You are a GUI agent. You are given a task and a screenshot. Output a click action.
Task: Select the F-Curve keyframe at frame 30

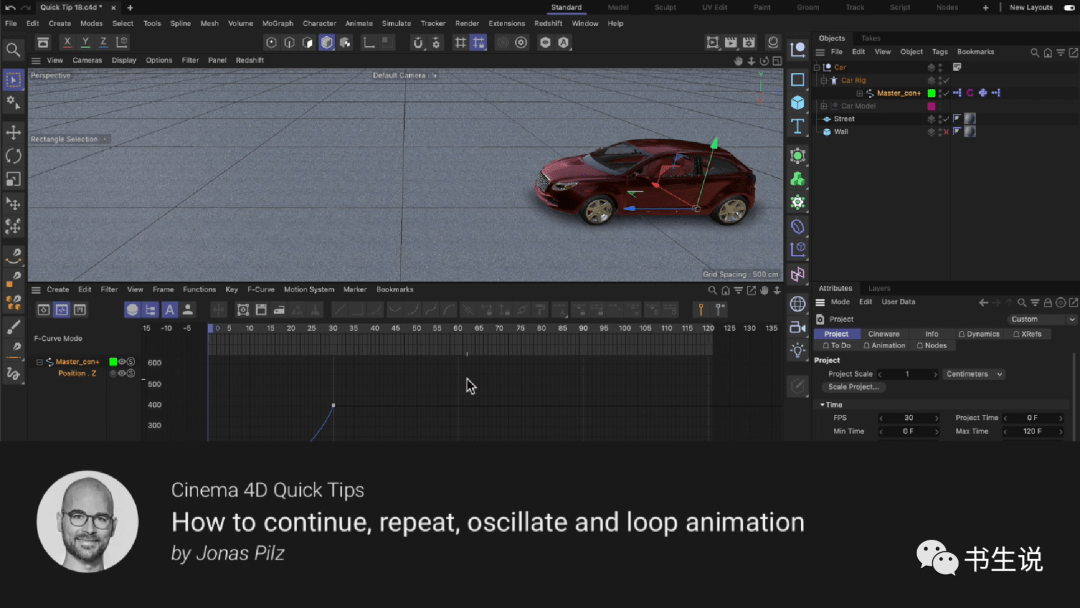(x=333, y=406)
